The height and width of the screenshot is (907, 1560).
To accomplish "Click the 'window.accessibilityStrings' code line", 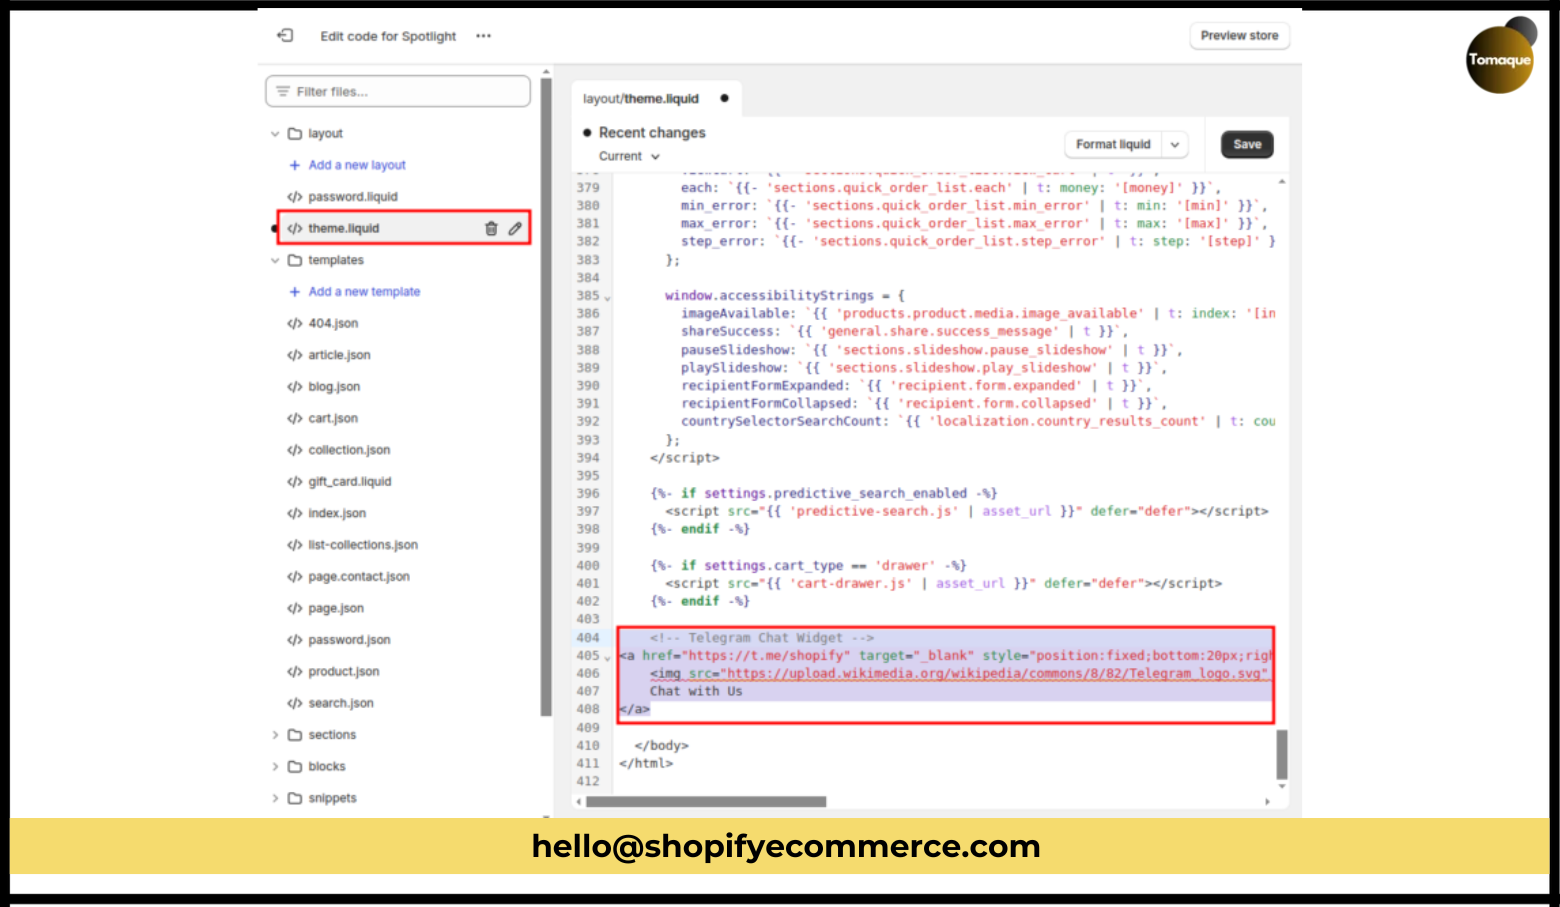I will [x=785, y=296].
